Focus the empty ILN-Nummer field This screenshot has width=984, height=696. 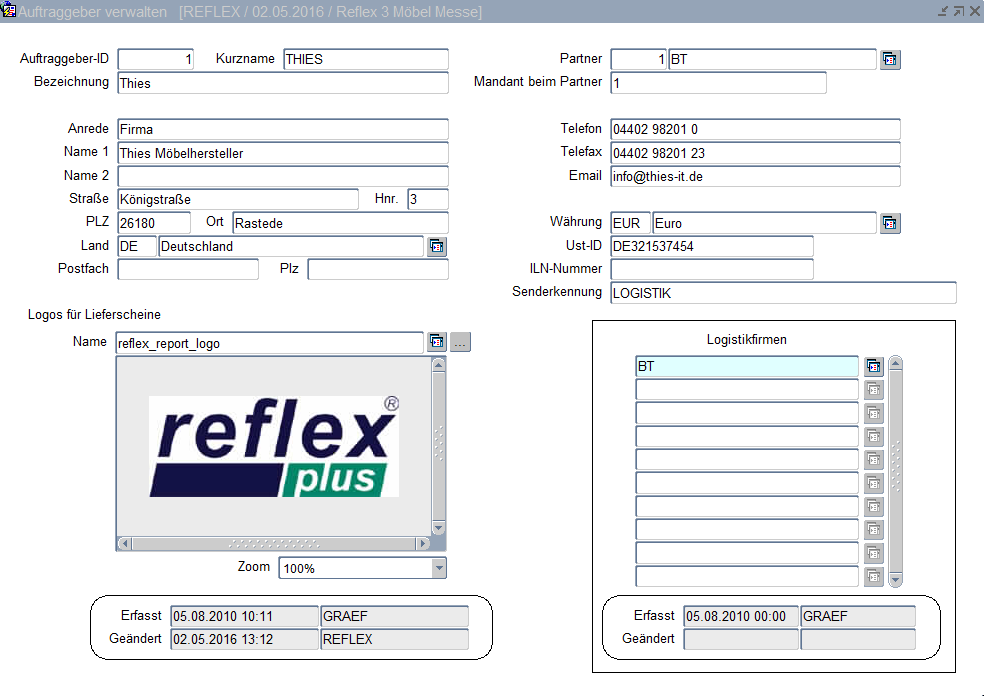pos(711,269)
